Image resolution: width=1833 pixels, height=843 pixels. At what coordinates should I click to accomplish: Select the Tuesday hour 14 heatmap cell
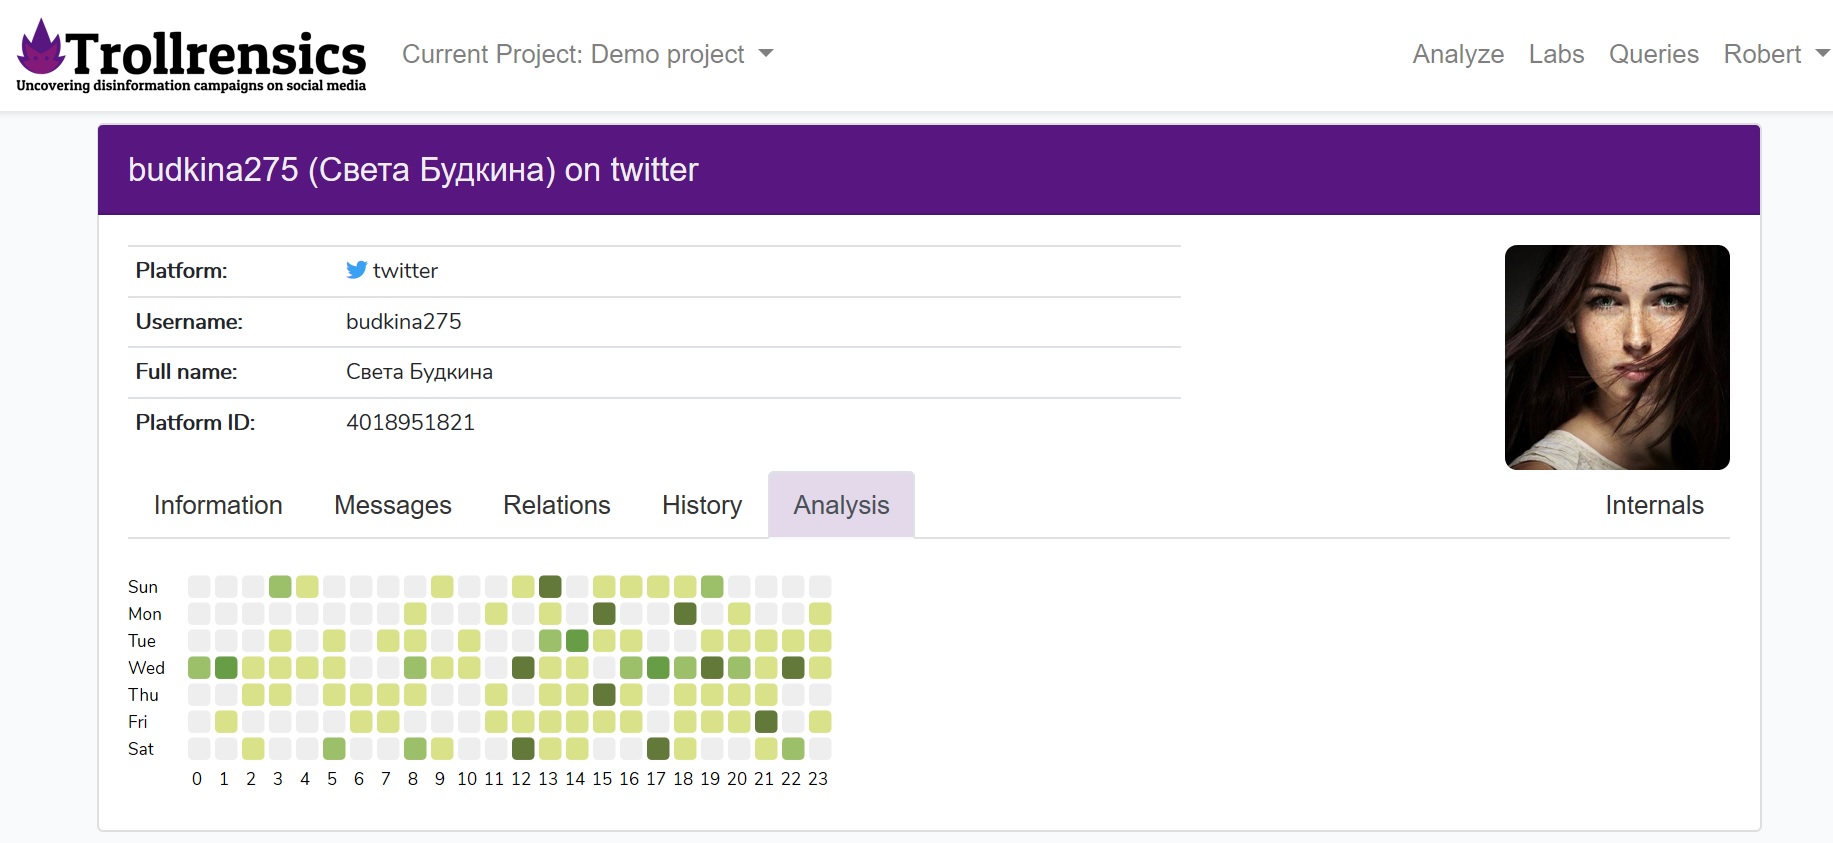(x=577, y=640)
